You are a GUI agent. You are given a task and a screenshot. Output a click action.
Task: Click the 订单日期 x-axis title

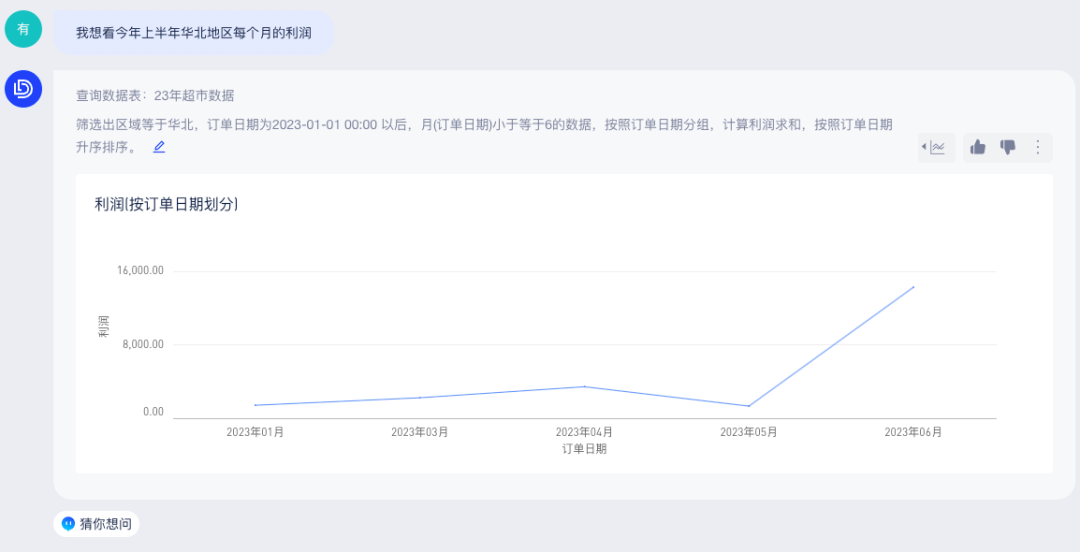point(584,449)
